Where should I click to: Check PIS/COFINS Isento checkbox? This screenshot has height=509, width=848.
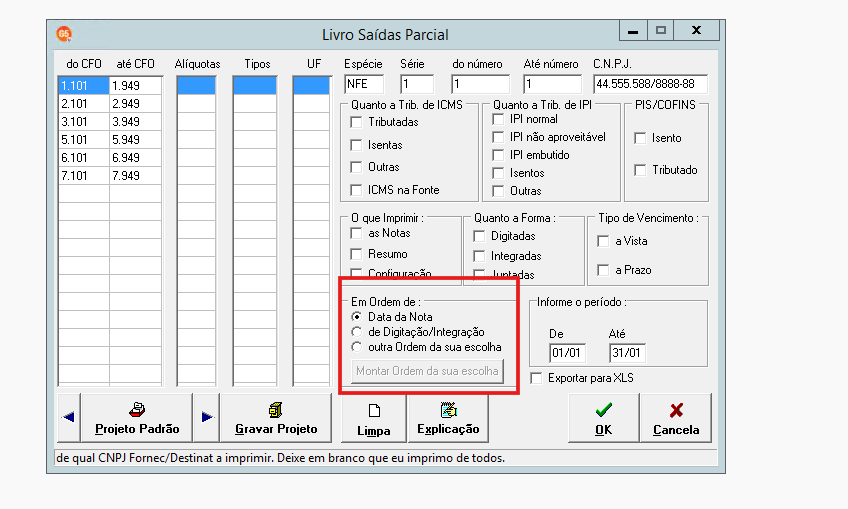[640, 138]
